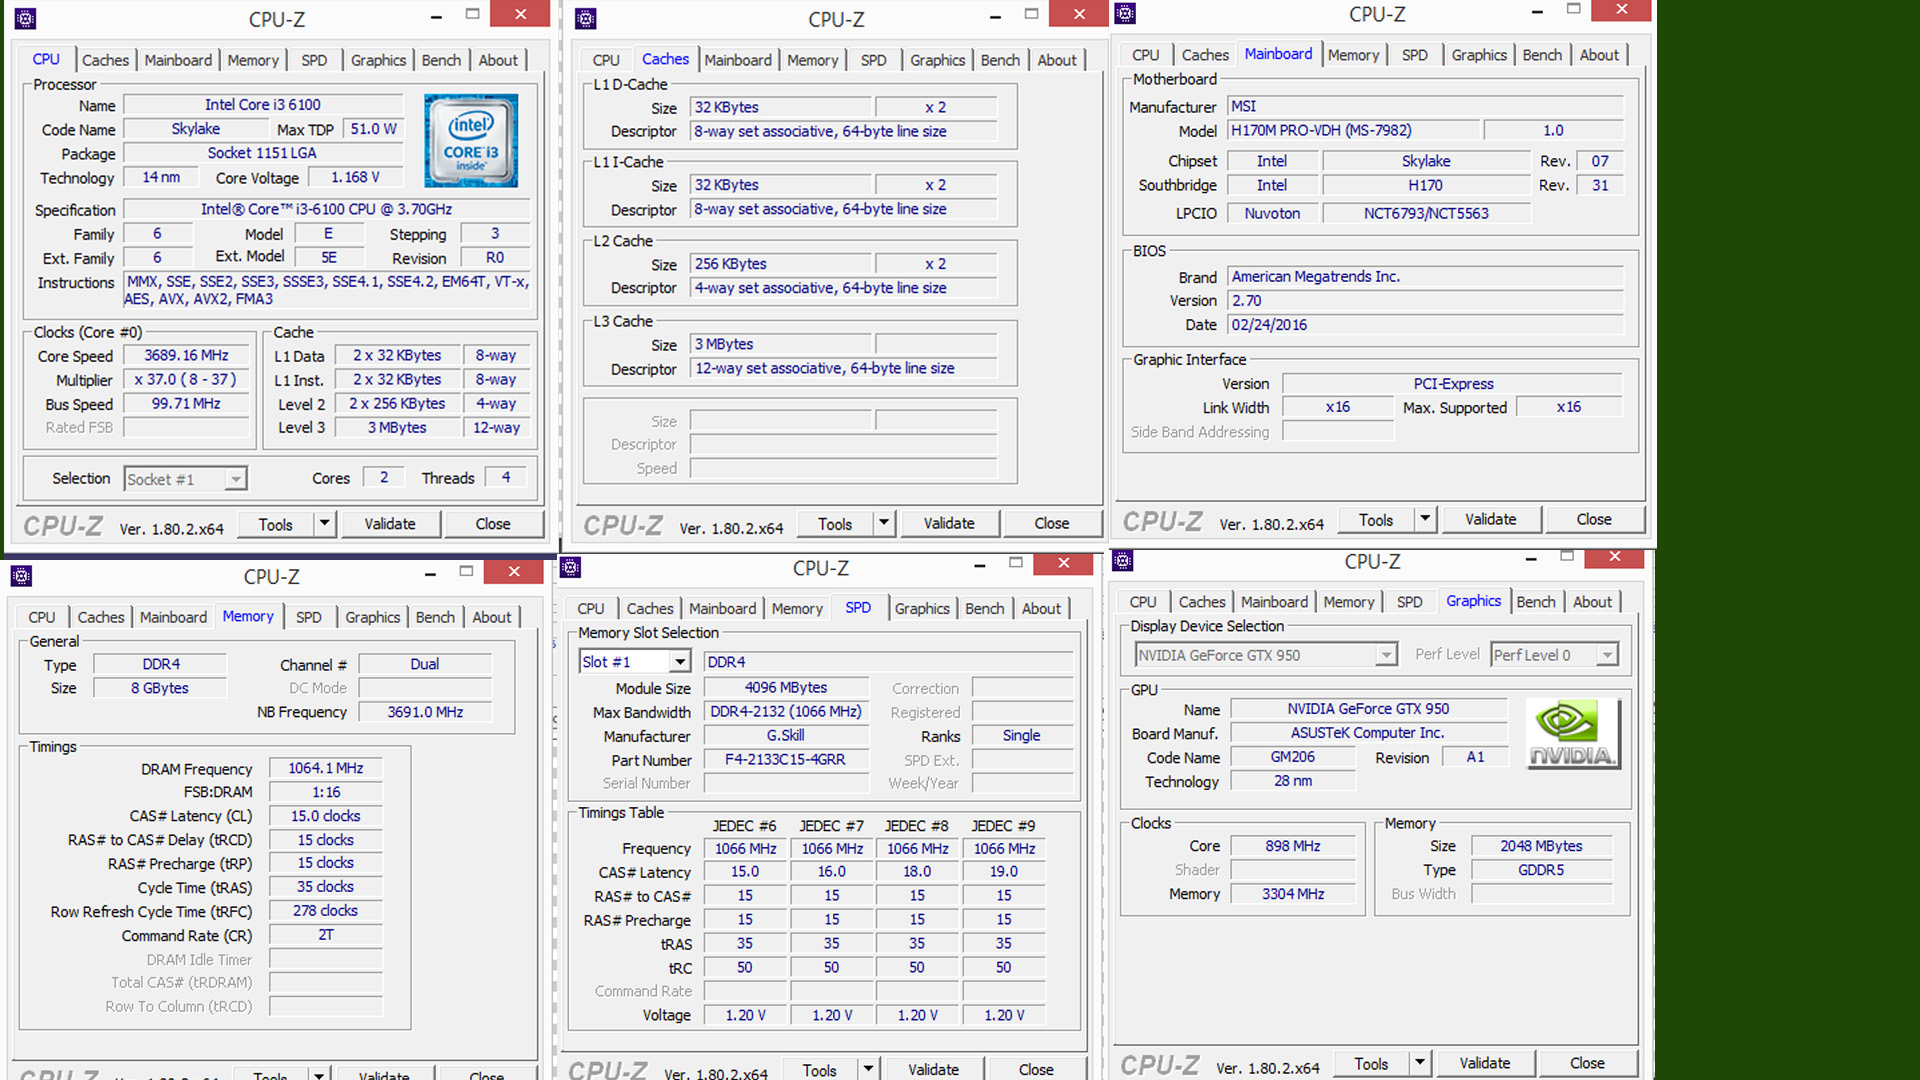Click the DRAM Frequency 1064.1 MHz value
1920x1080 pixels.
click(x=326, y=768)
